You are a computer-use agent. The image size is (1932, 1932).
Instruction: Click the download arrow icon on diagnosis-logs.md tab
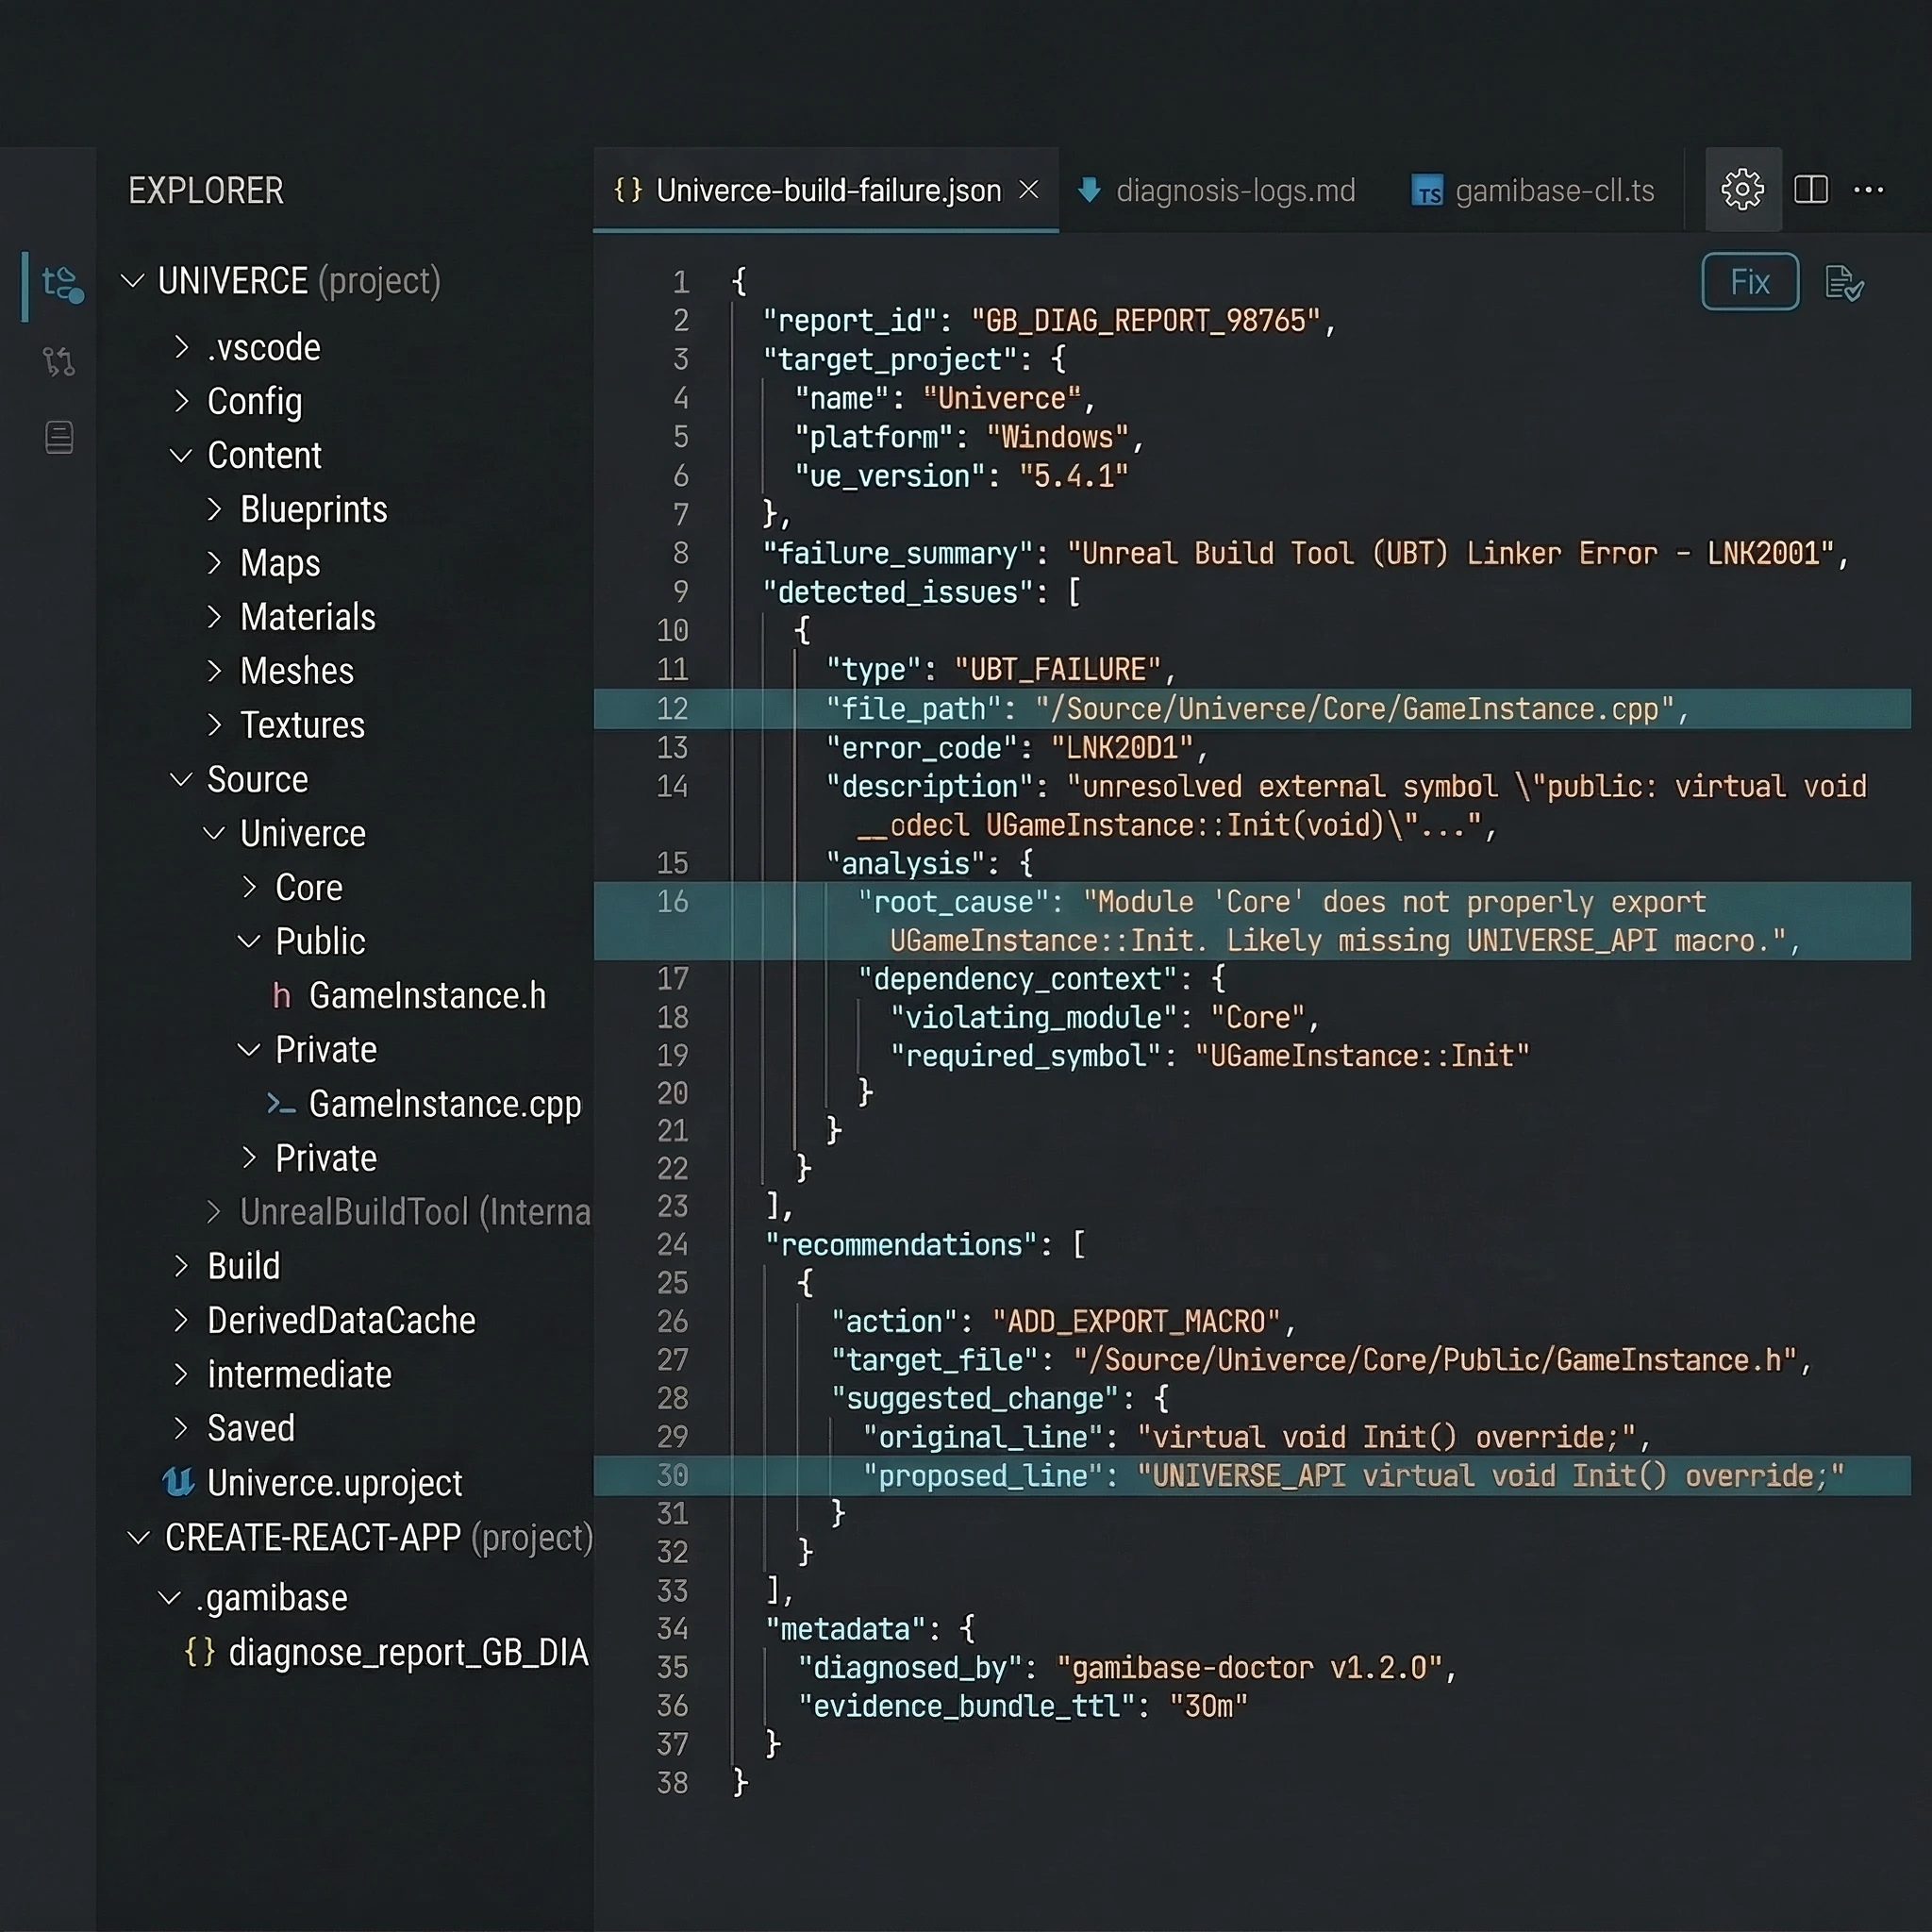tap(1090, 190)
